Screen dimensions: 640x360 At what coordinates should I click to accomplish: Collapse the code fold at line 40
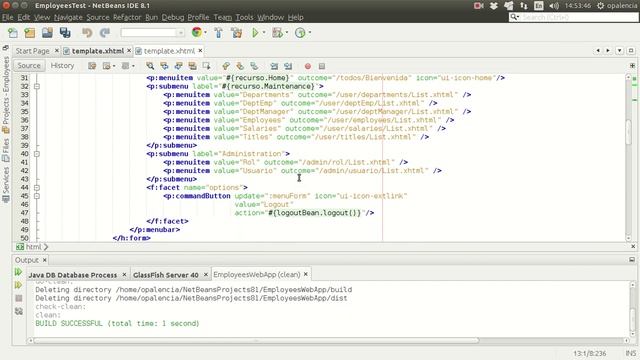coord(37,154)
